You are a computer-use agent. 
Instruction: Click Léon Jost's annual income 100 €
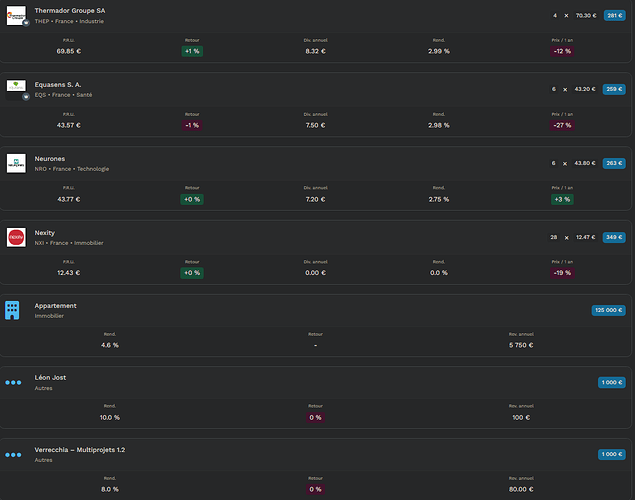(x=521, y=417)
